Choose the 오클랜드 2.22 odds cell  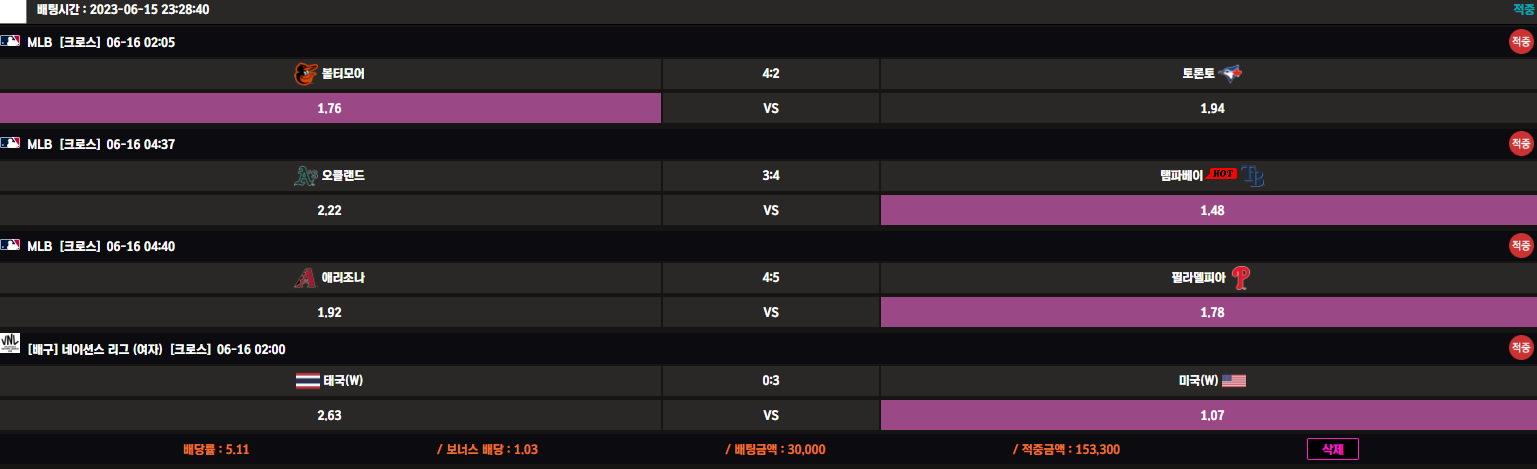click(x=330, y=210)
